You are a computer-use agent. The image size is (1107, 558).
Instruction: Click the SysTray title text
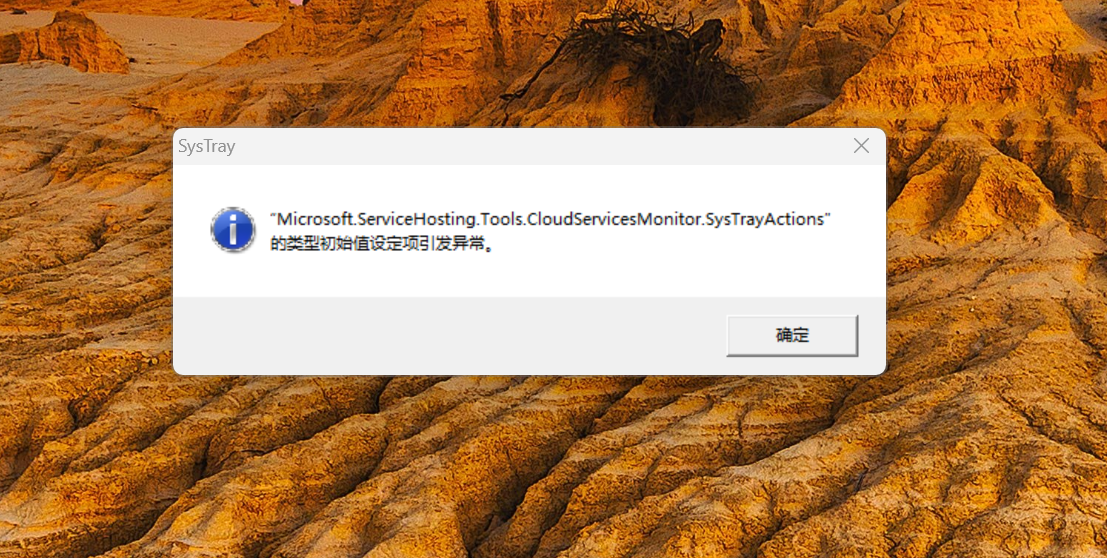point(207,147)
